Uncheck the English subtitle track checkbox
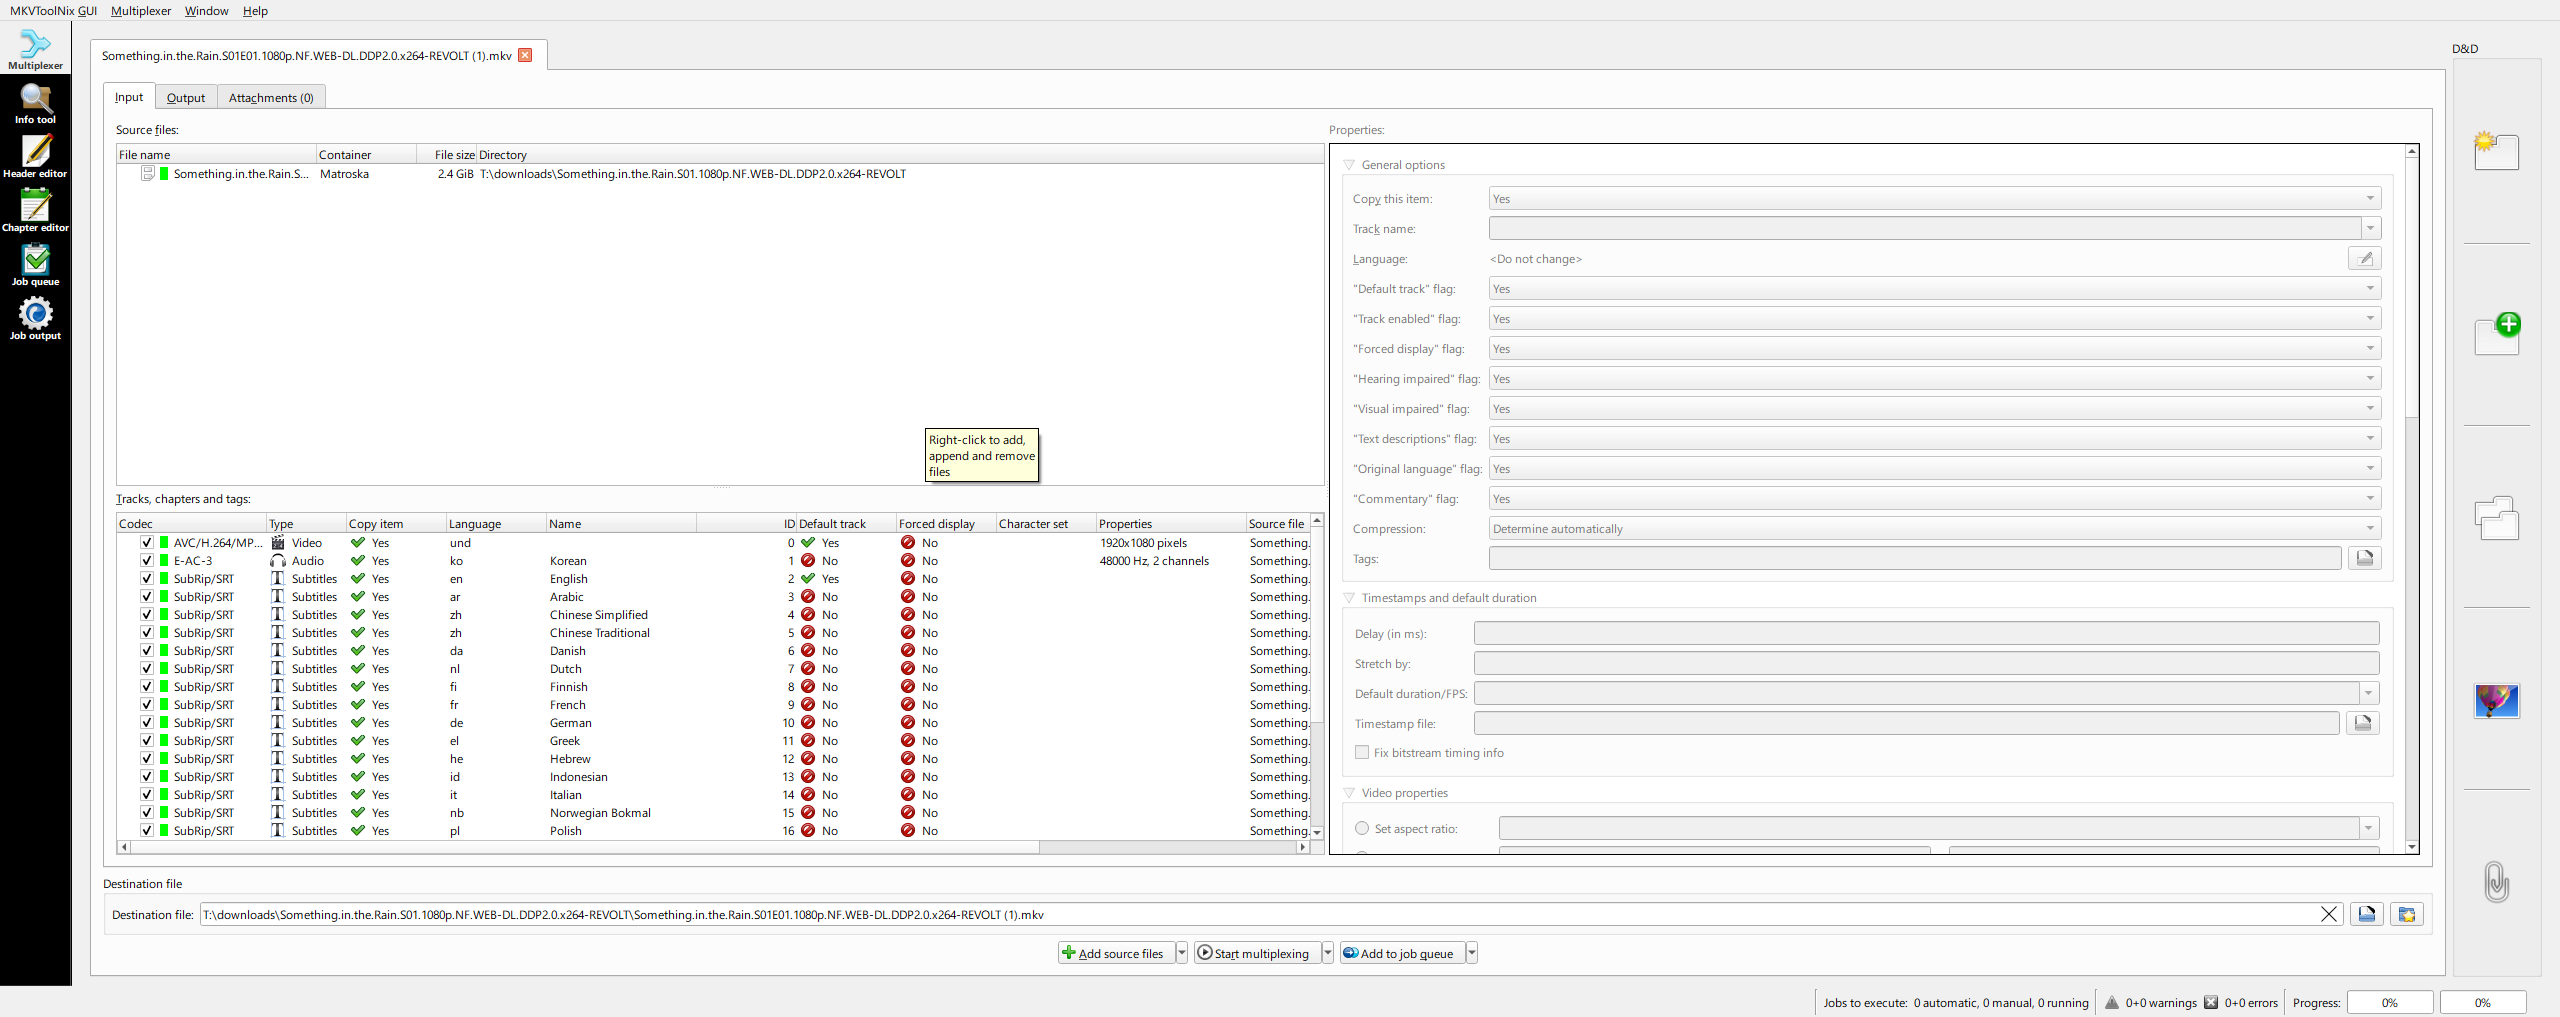The image size is (2560, 1017). pyautogui.click(x=147, y=578)
